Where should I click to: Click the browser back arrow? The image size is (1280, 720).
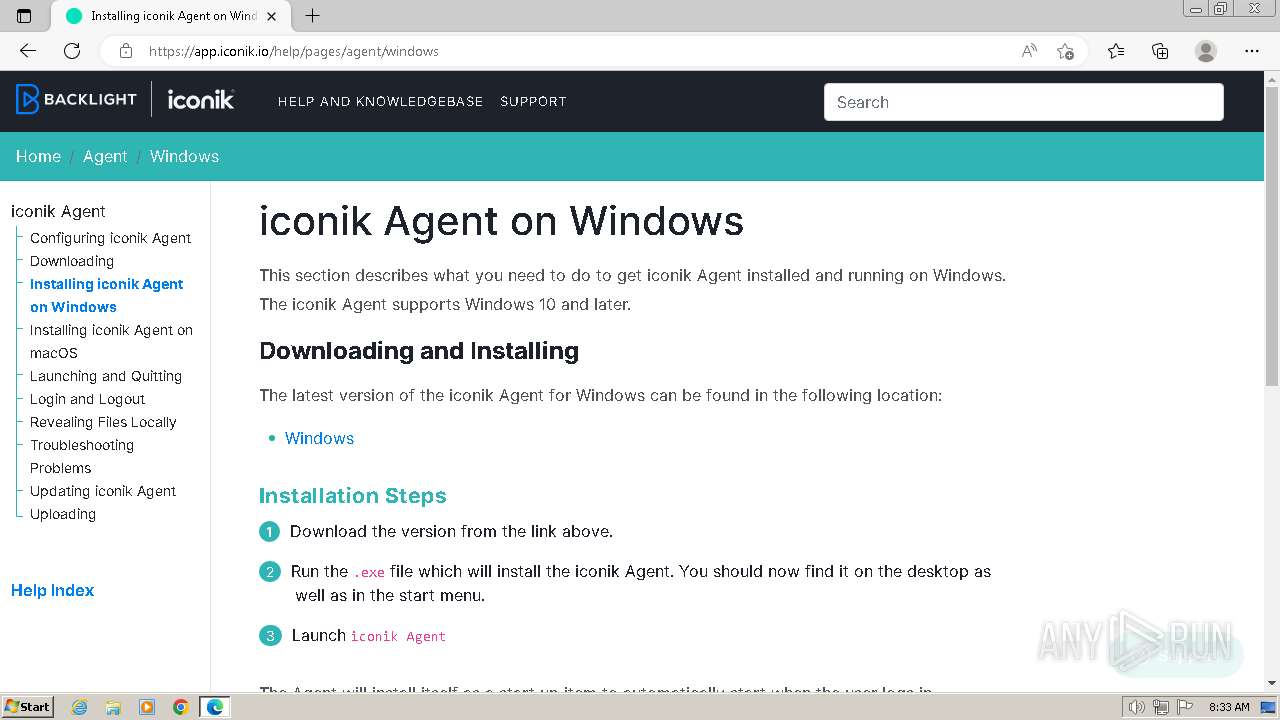click(28, 51)
